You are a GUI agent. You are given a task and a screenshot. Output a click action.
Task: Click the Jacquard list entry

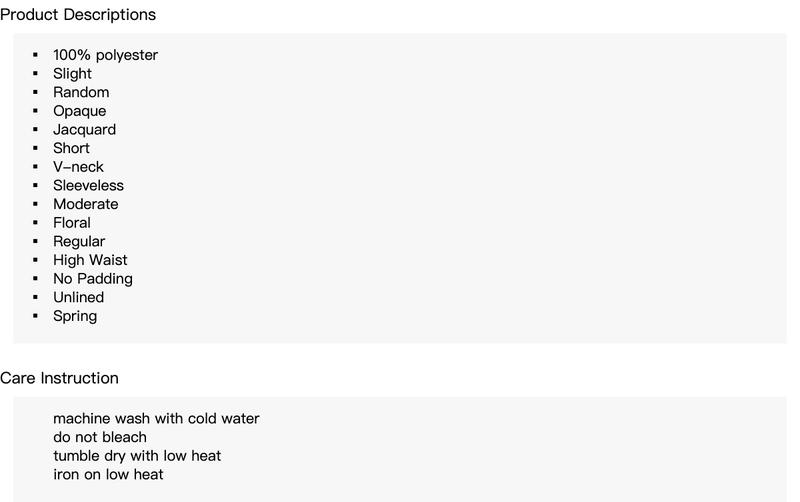[x=85, y=130]
